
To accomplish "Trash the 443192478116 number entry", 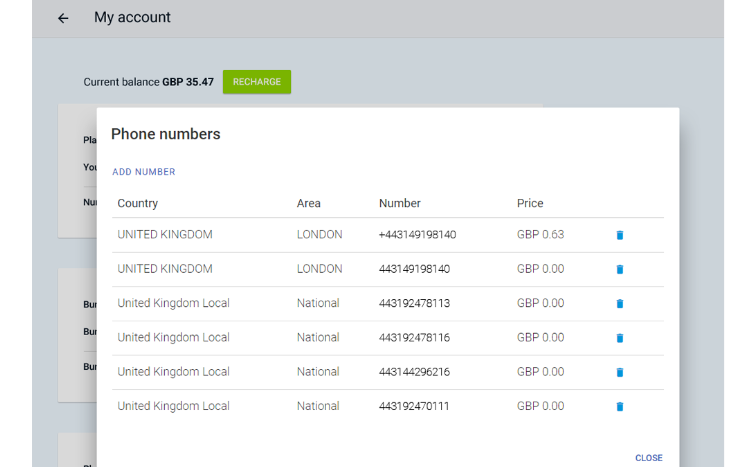I will click(x=619, y=338).
